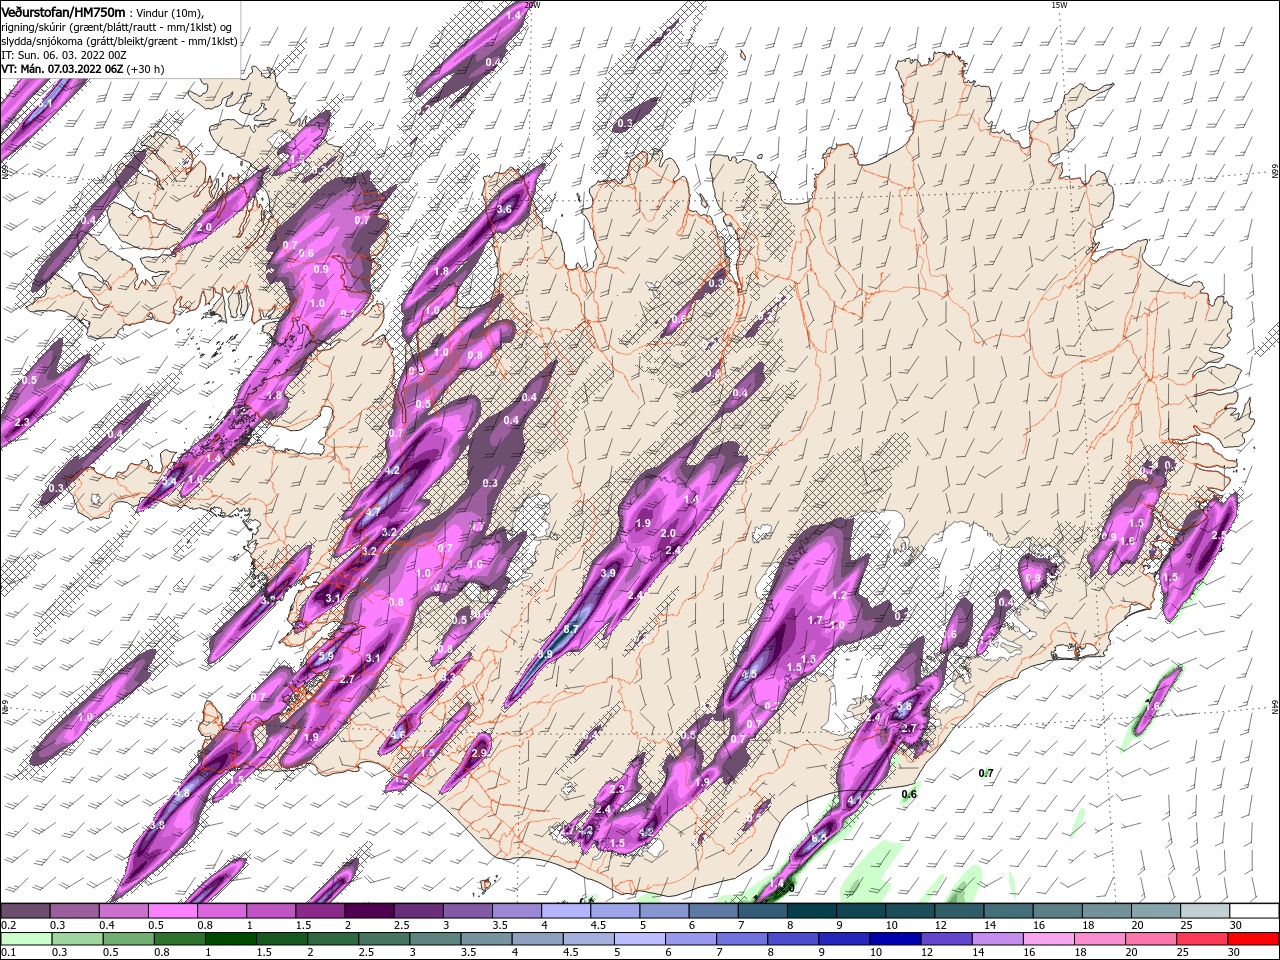Screen dimensions: 1280x960
Task: Click the 5.8 value near the southeast coast
Action: click(x=903, y=706)
